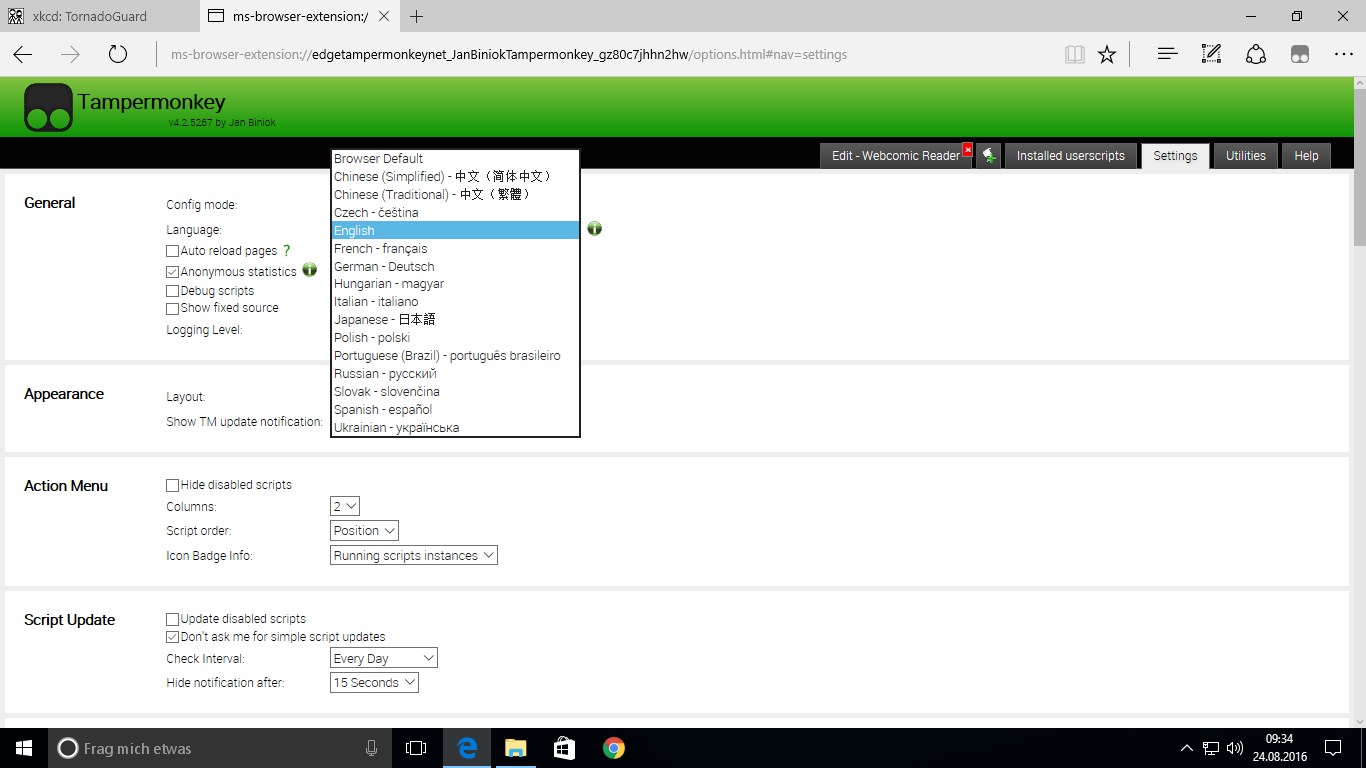Enable Debug scripts checkbox

pos(172,291)
